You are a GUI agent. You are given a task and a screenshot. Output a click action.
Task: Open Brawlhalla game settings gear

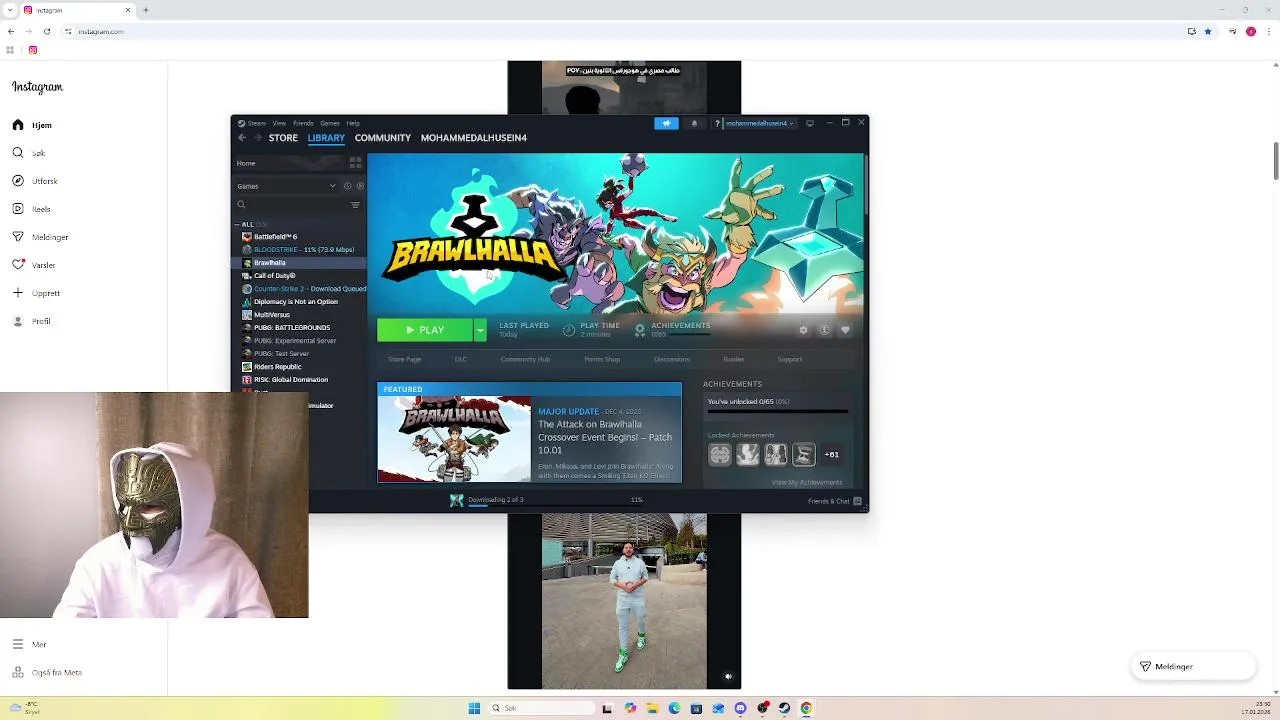click(x=803, y=330)
